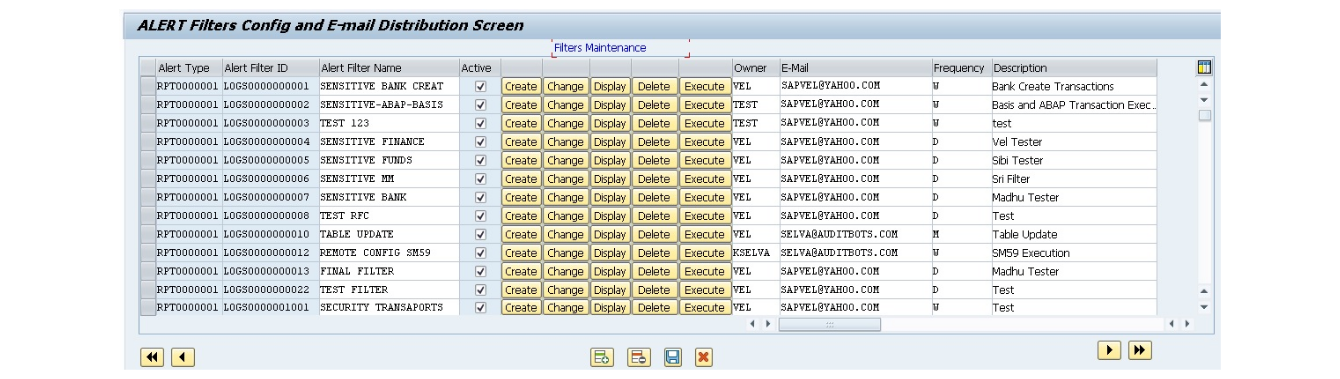Click Execute for SENSITIVE FUNDS row
This screenshot has height=379, width=1340.
point(705,160)
